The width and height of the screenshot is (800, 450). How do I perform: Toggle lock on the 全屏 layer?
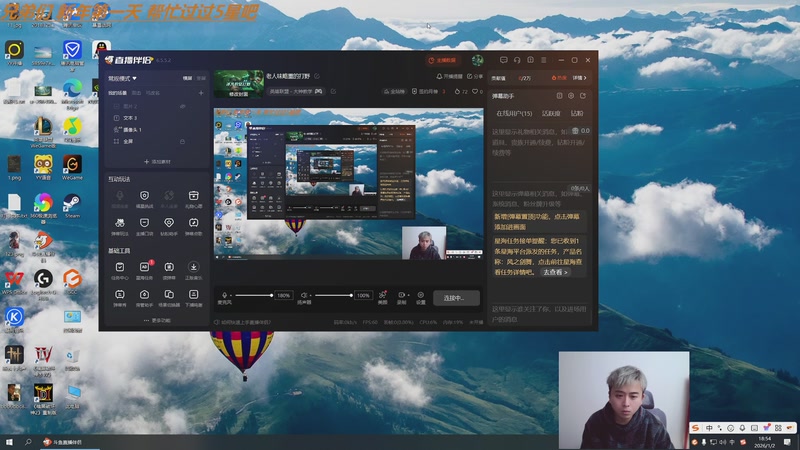point(182,141)
